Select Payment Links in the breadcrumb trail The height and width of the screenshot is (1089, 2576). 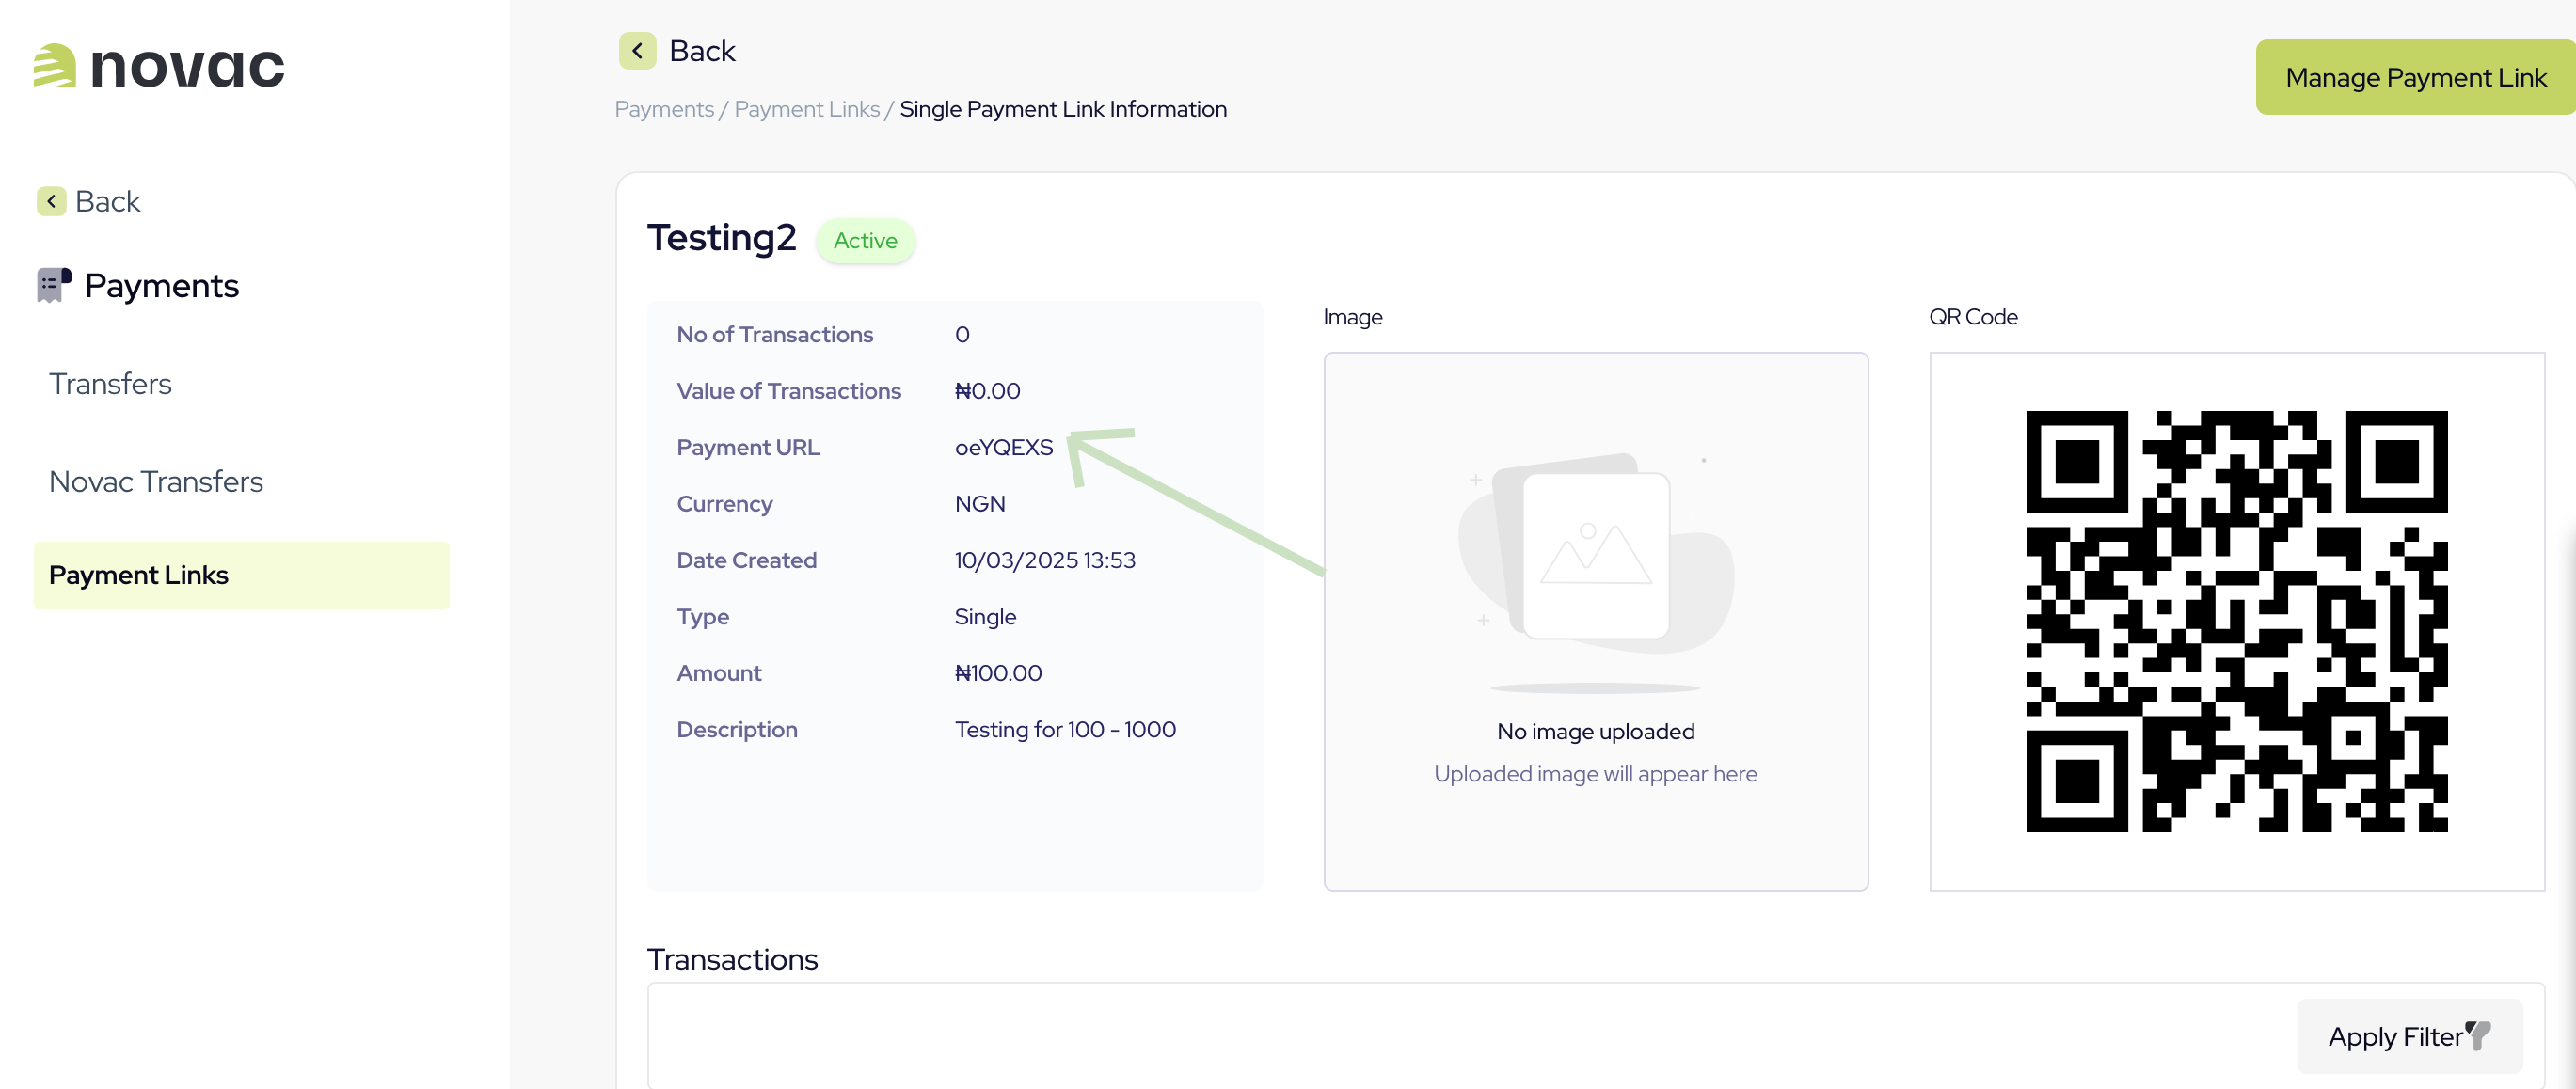[806, 109]
